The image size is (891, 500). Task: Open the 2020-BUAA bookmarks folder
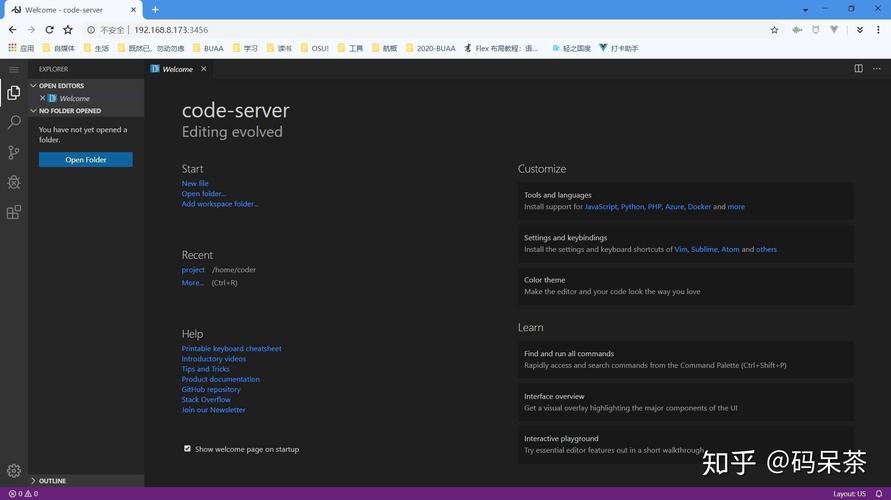431,48
